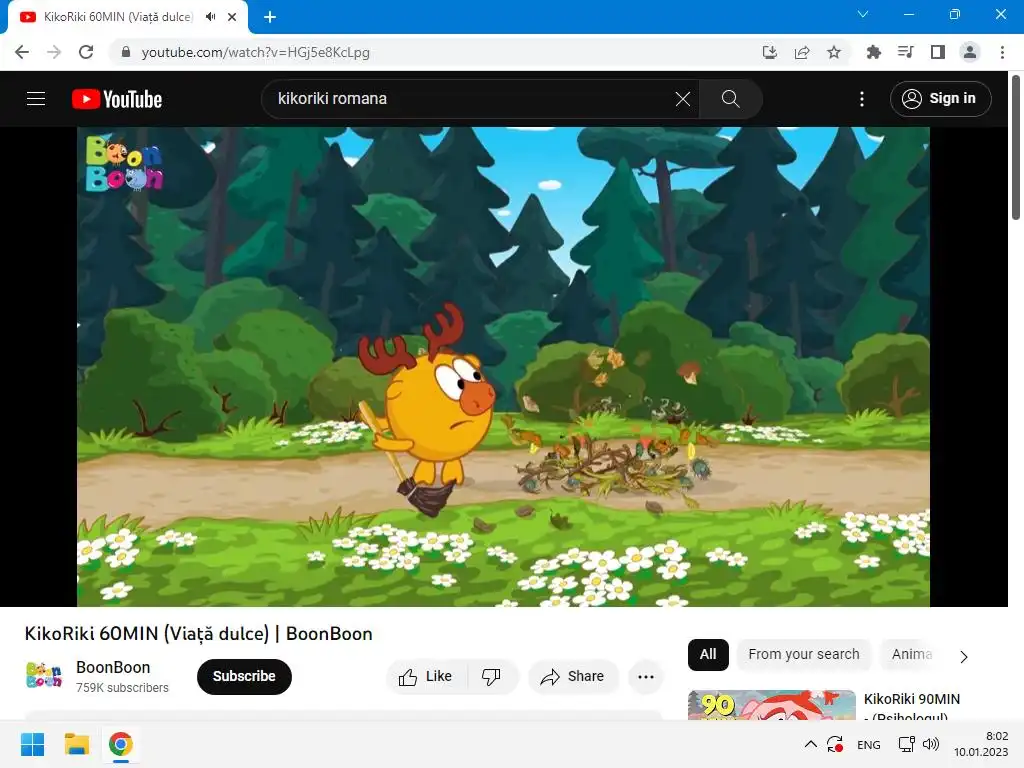Open File Explorer from taskbar
1024x768 pixels.
pos(76,744)
